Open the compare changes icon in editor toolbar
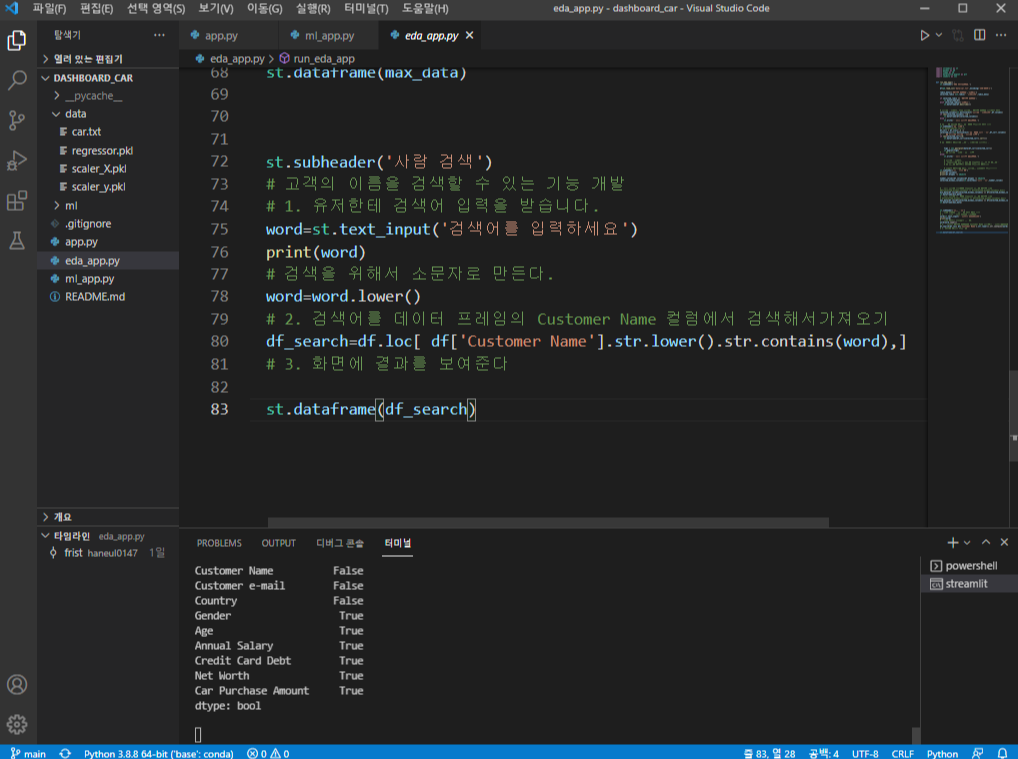The height and width of the screenshot is (759, 1018). click(x=958, y=35)
